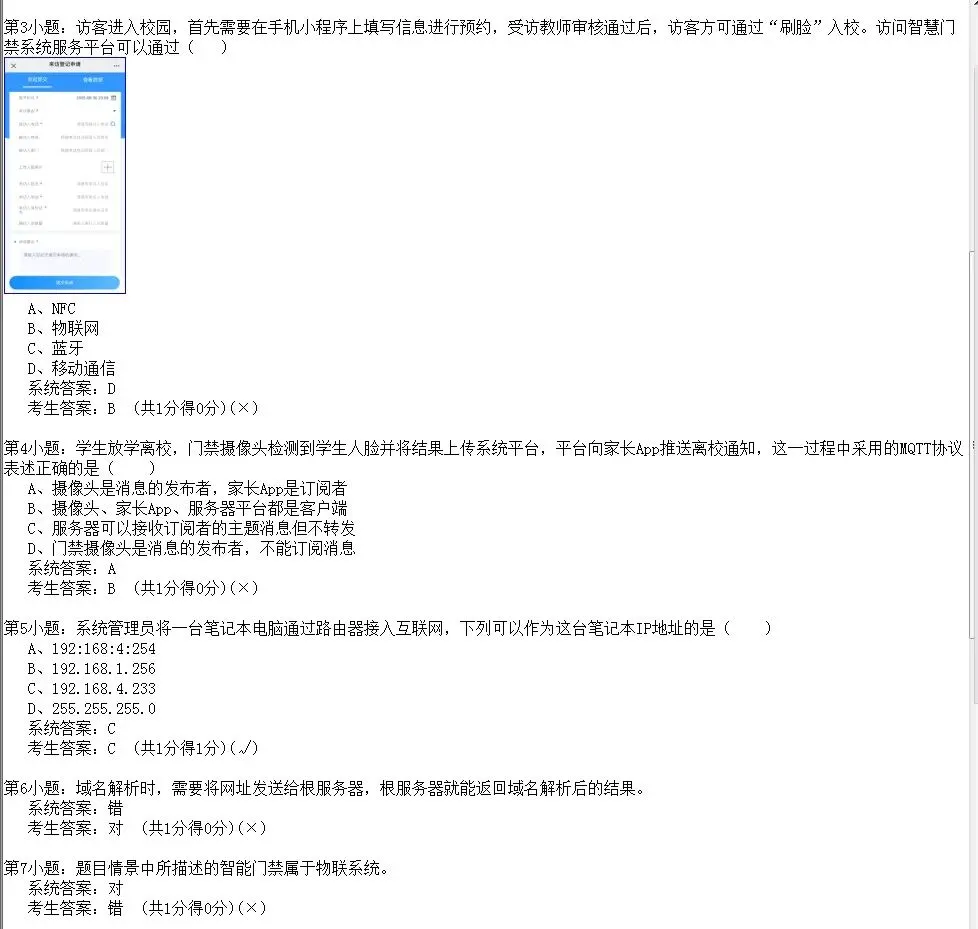This screenshot has height=929, width=978.
Task: Select answer option B、物联网 under question 3
Action: (61, 328)
